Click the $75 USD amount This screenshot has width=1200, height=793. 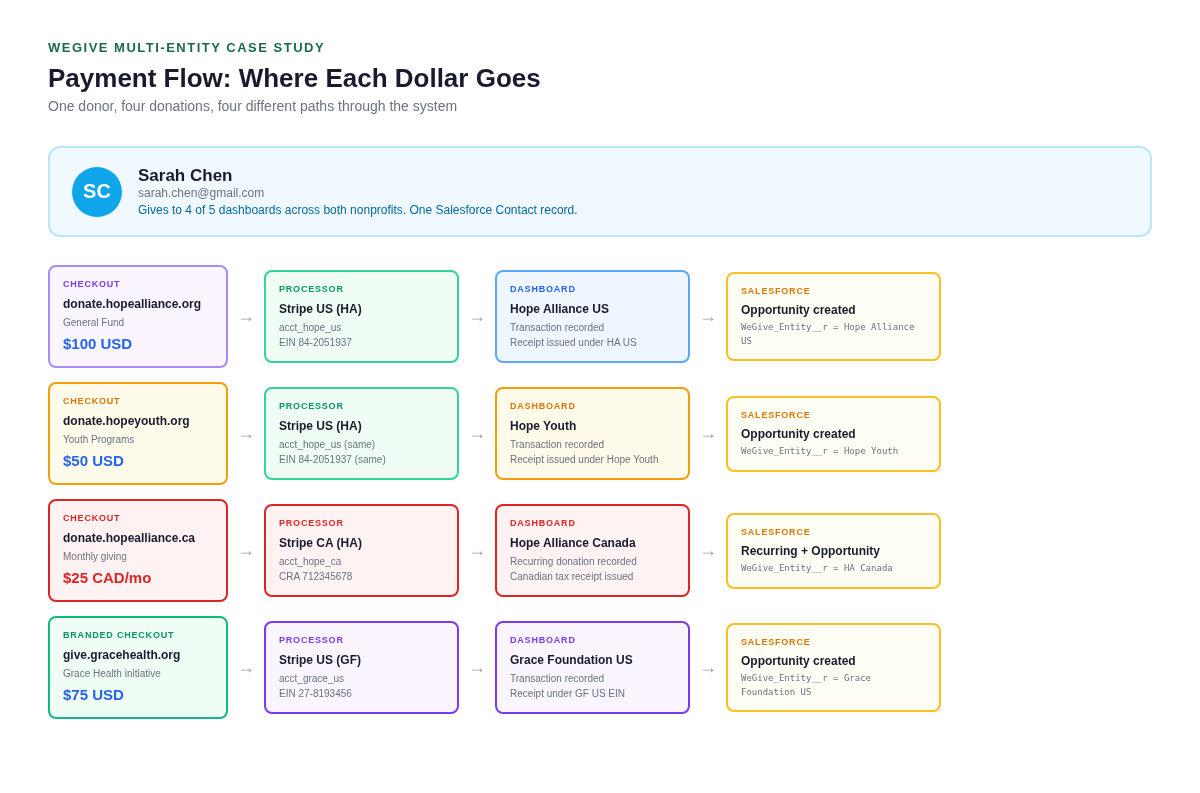click(x=93, y=695)
